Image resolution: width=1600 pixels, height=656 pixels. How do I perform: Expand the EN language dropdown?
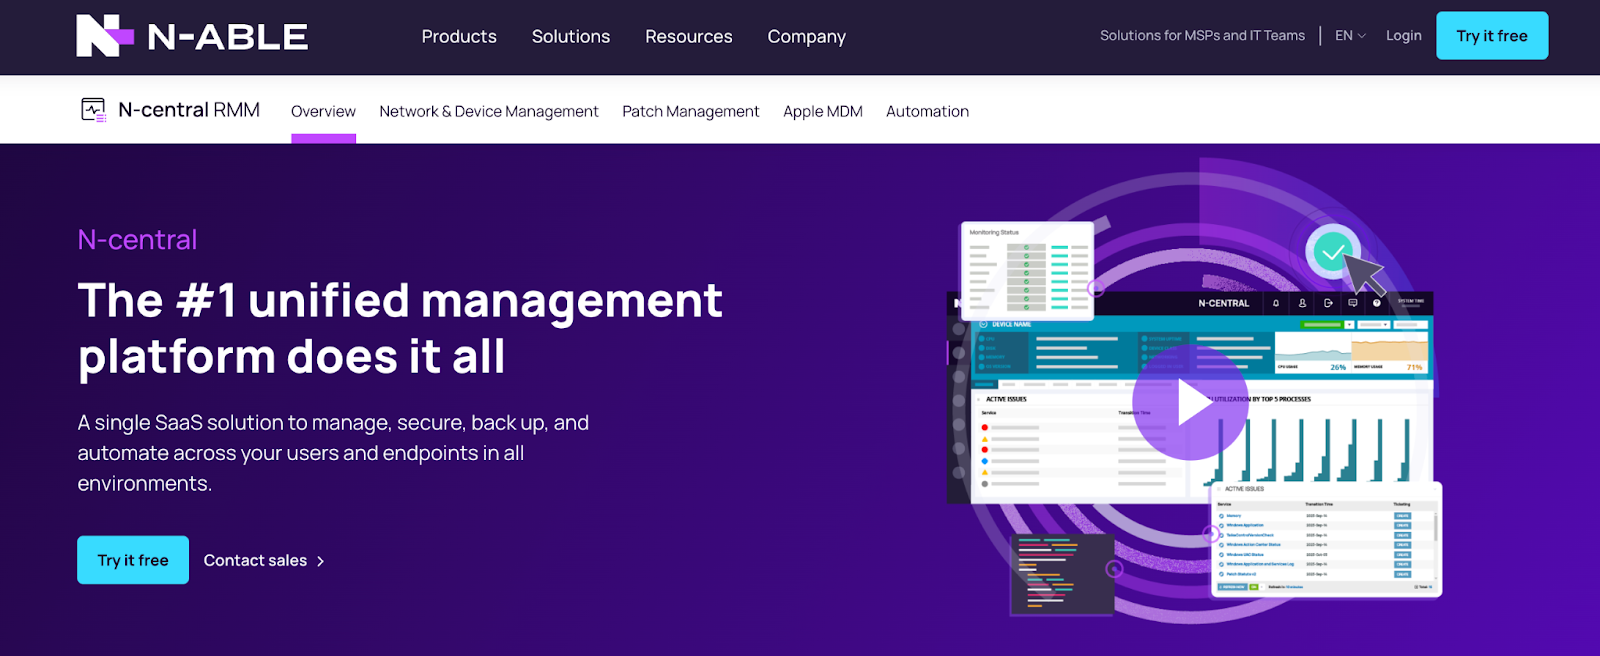click(x=1350, y=36)
